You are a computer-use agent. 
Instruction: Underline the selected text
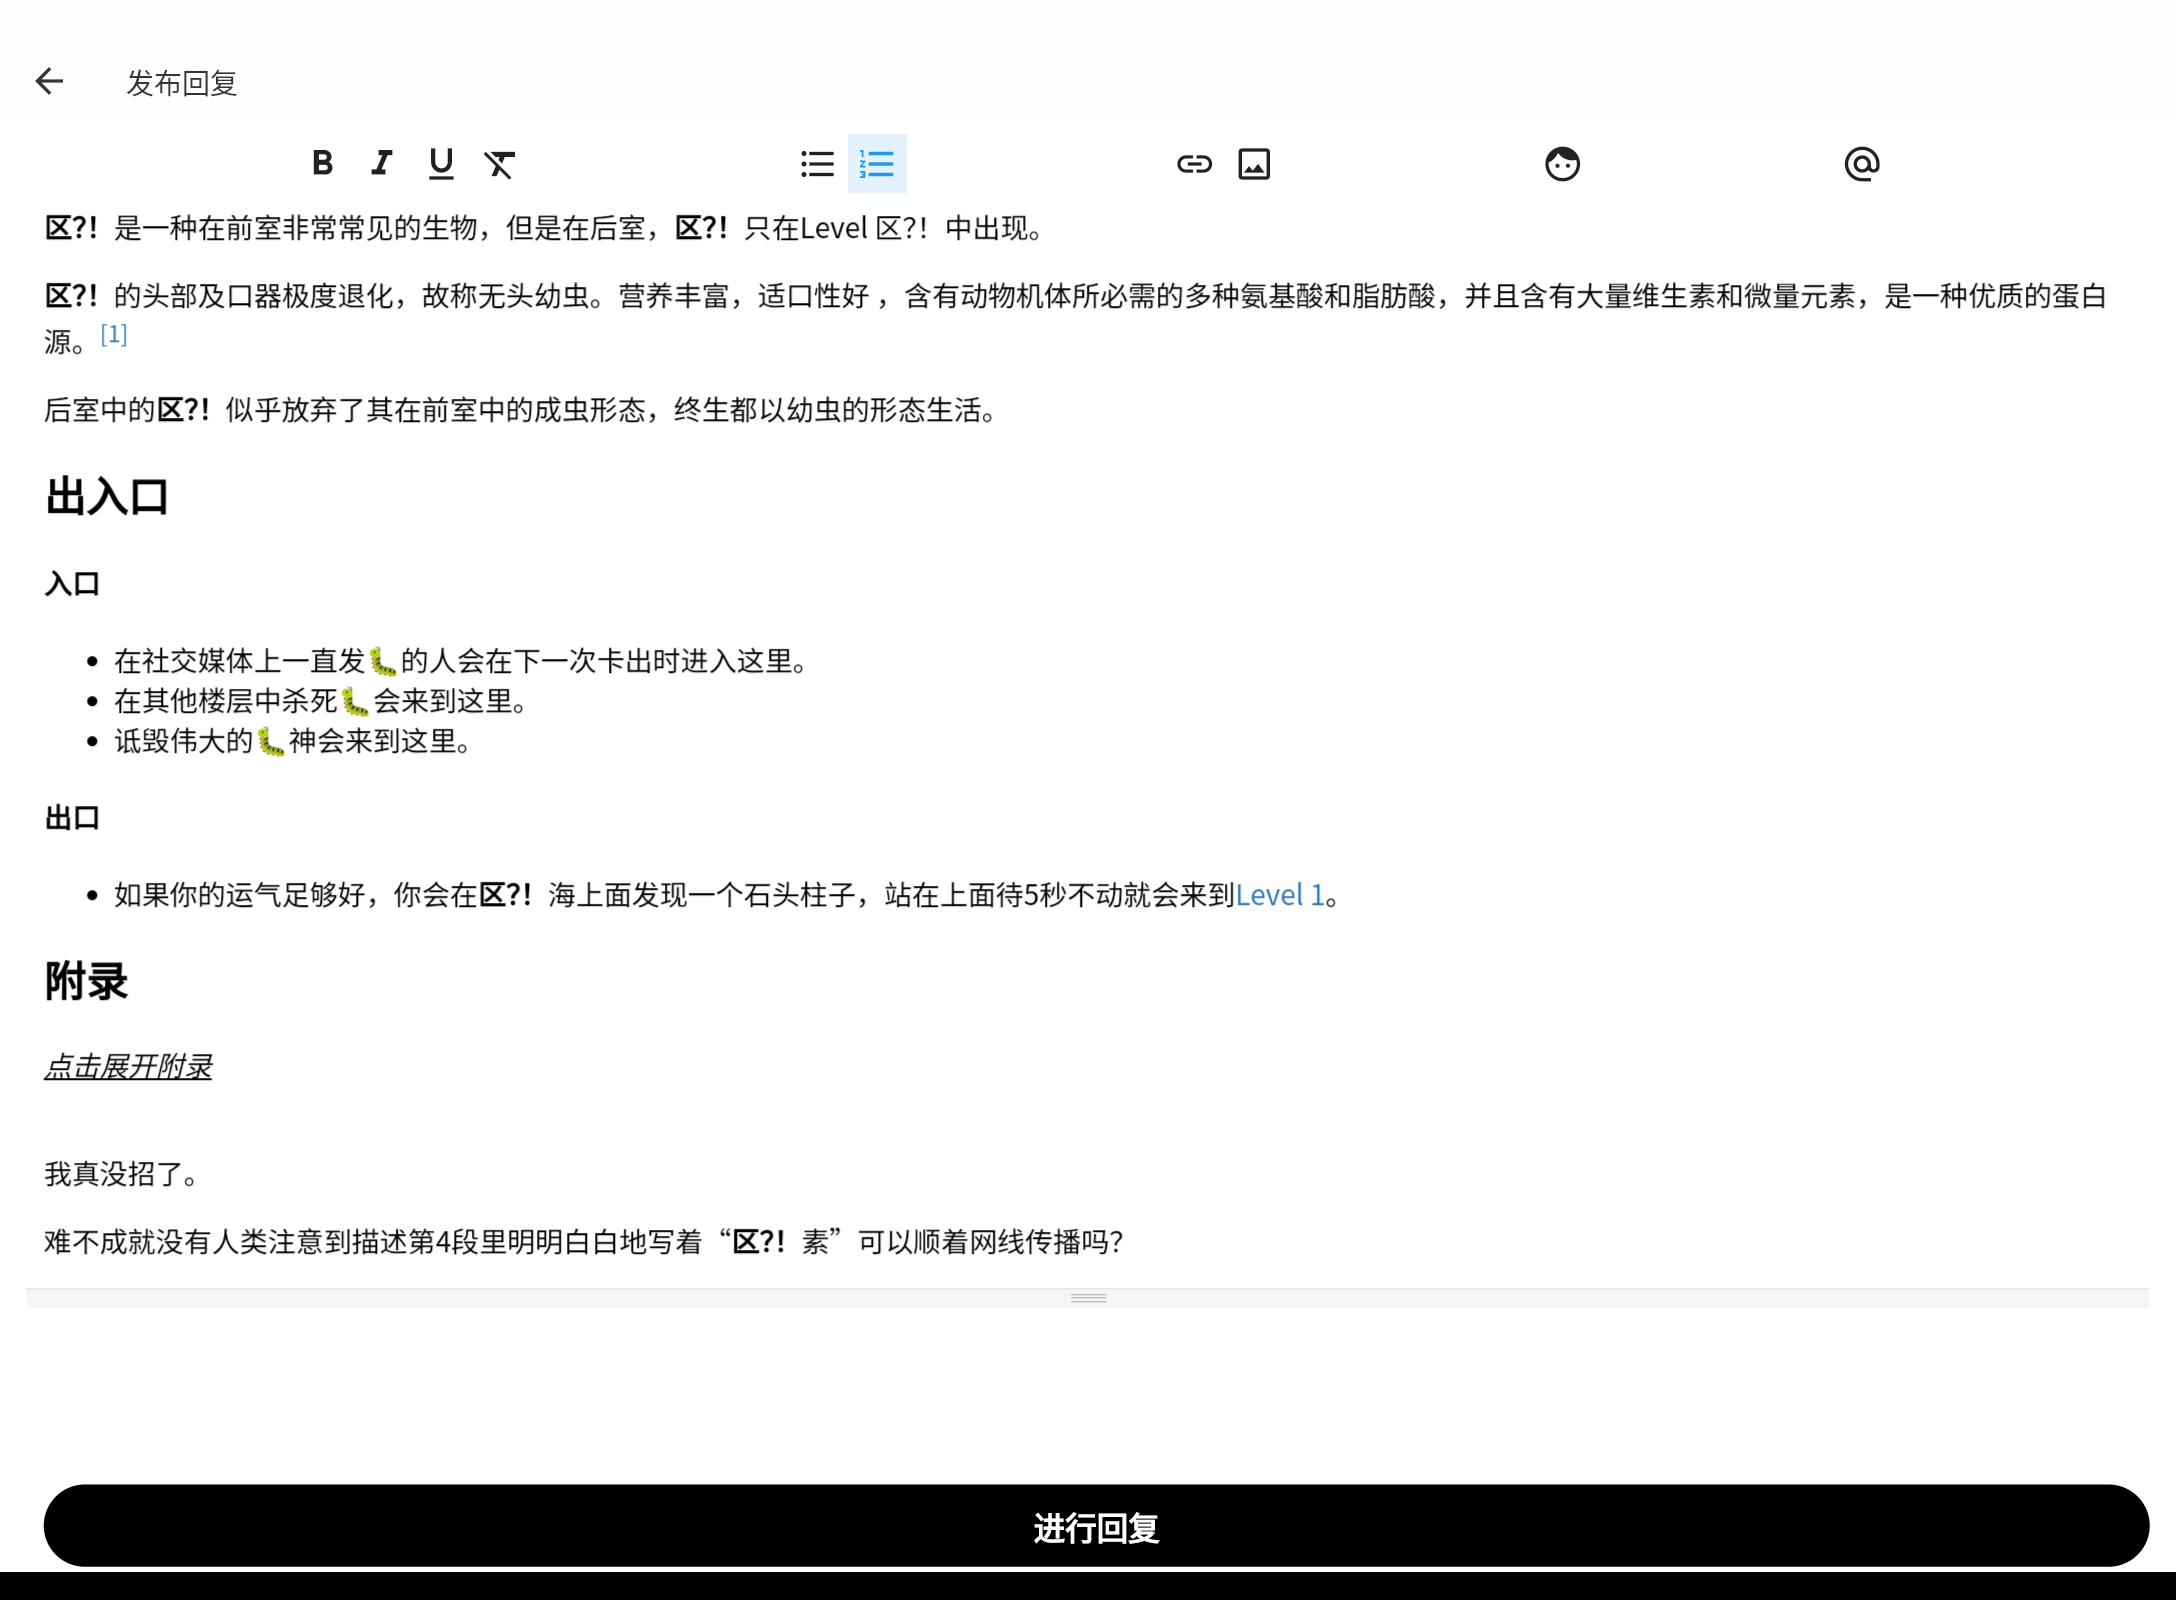point(441,163)
